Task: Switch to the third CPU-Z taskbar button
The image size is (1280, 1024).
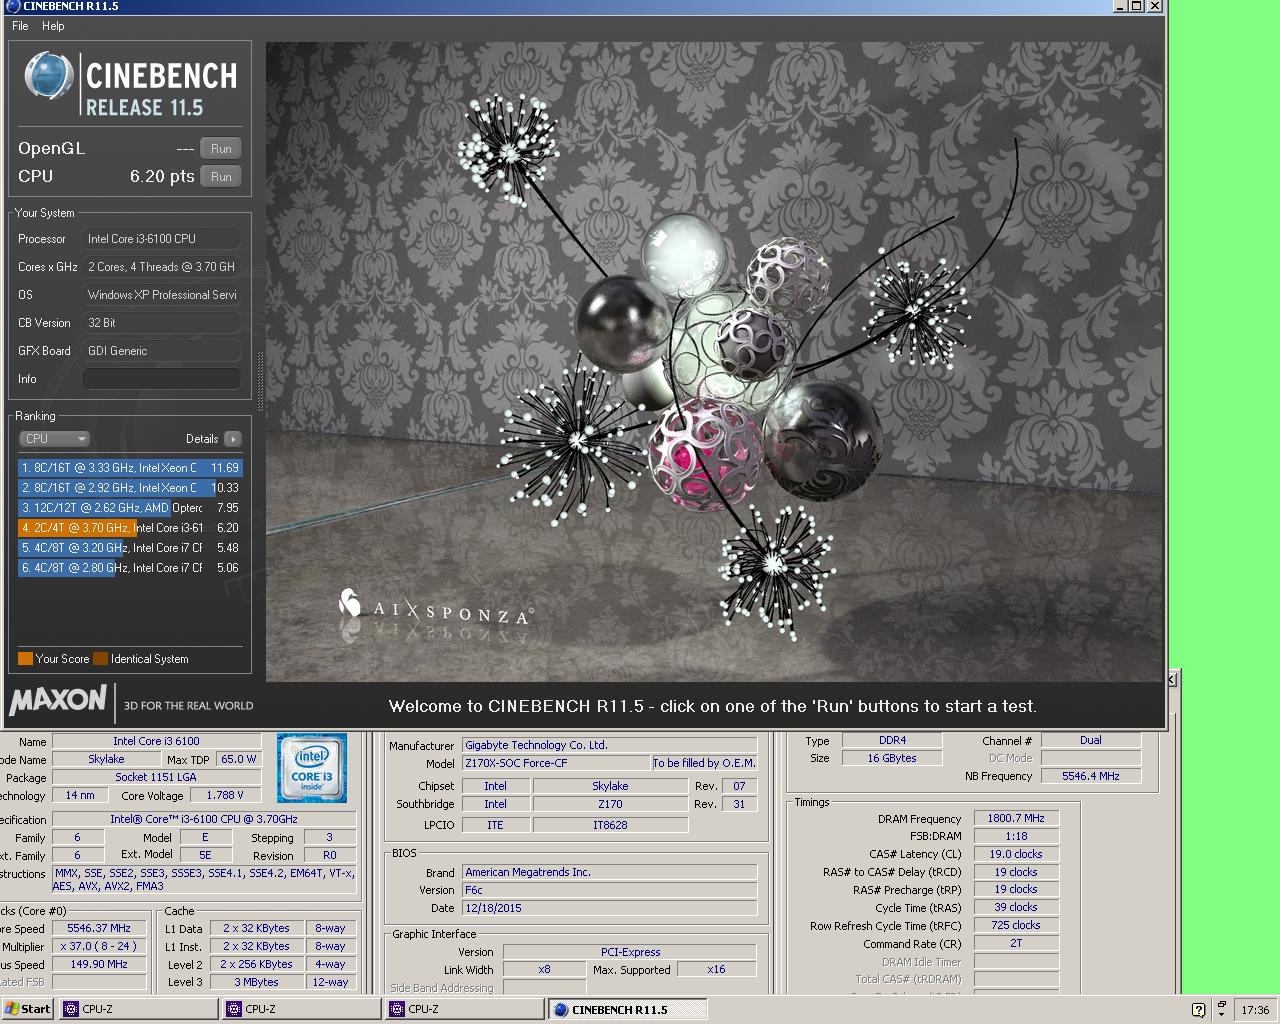Action: pyautogui.click(x=466, y=1010)
